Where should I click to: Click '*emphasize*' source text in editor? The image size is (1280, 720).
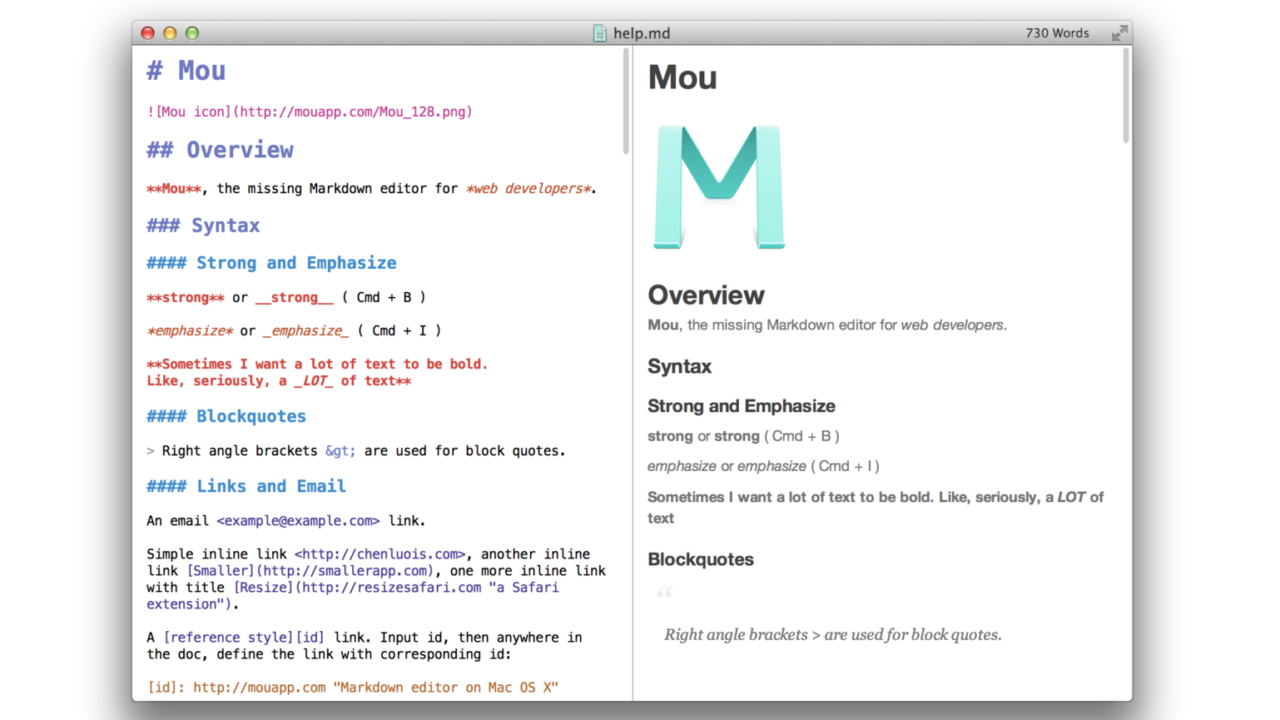click(x=189, y=331)
